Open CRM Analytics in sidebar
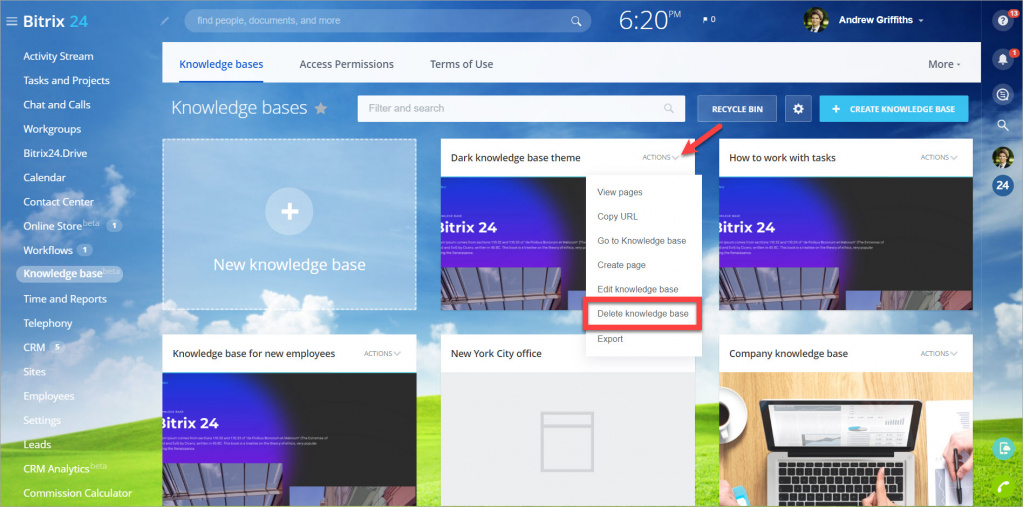The width and height of the screenshot is (1023, 507). (56, 469)
